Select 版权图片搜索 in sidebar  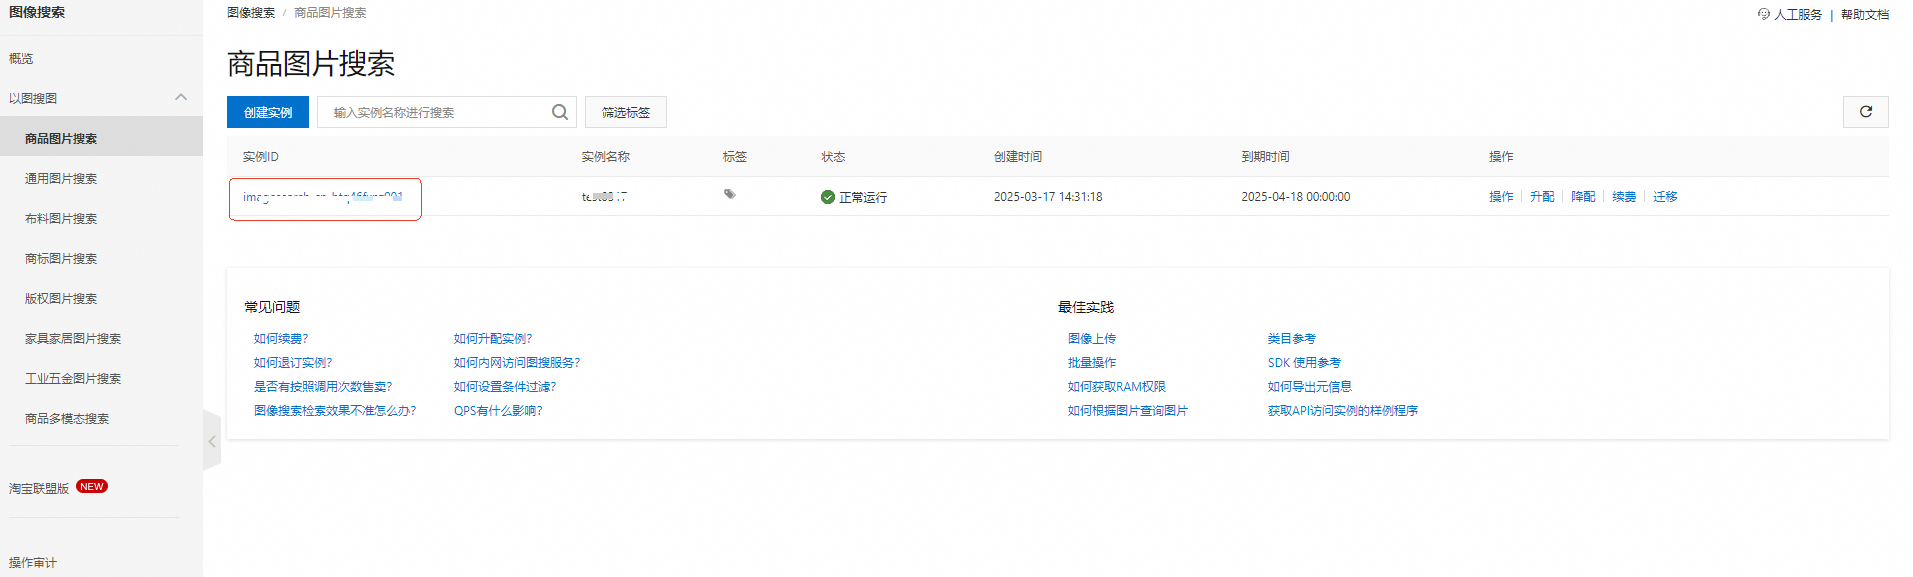[x=61, y=298]
